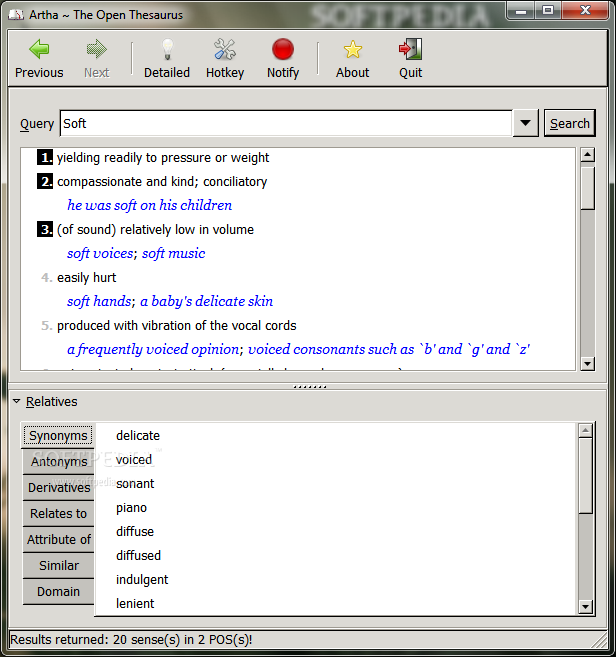Viewport: 616px width, 657px height.
Task: Select synonym 'sonant'
Action: tap(135, 484)
